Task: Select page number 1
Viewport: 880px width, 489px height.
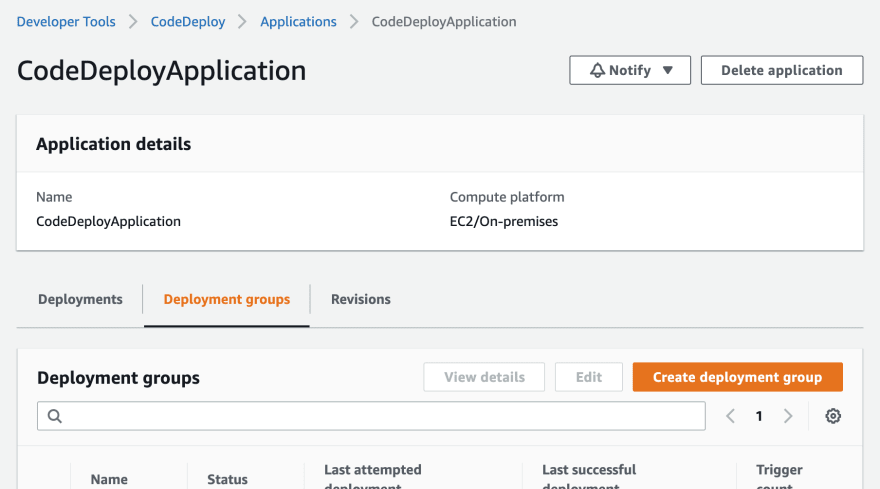Action: [759, 416]
